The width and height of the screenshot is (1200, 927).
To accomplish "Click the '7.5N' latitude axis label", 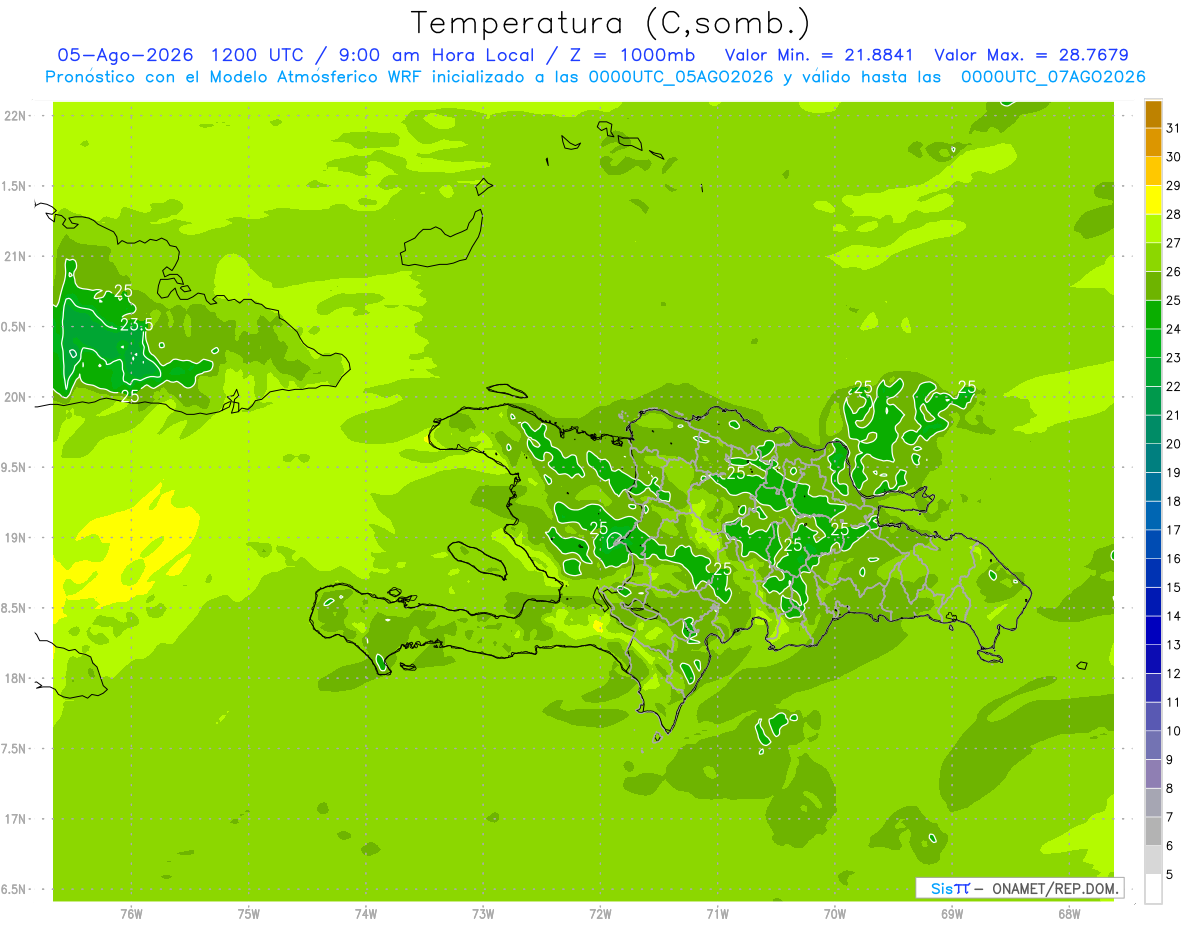I will 15,748.
